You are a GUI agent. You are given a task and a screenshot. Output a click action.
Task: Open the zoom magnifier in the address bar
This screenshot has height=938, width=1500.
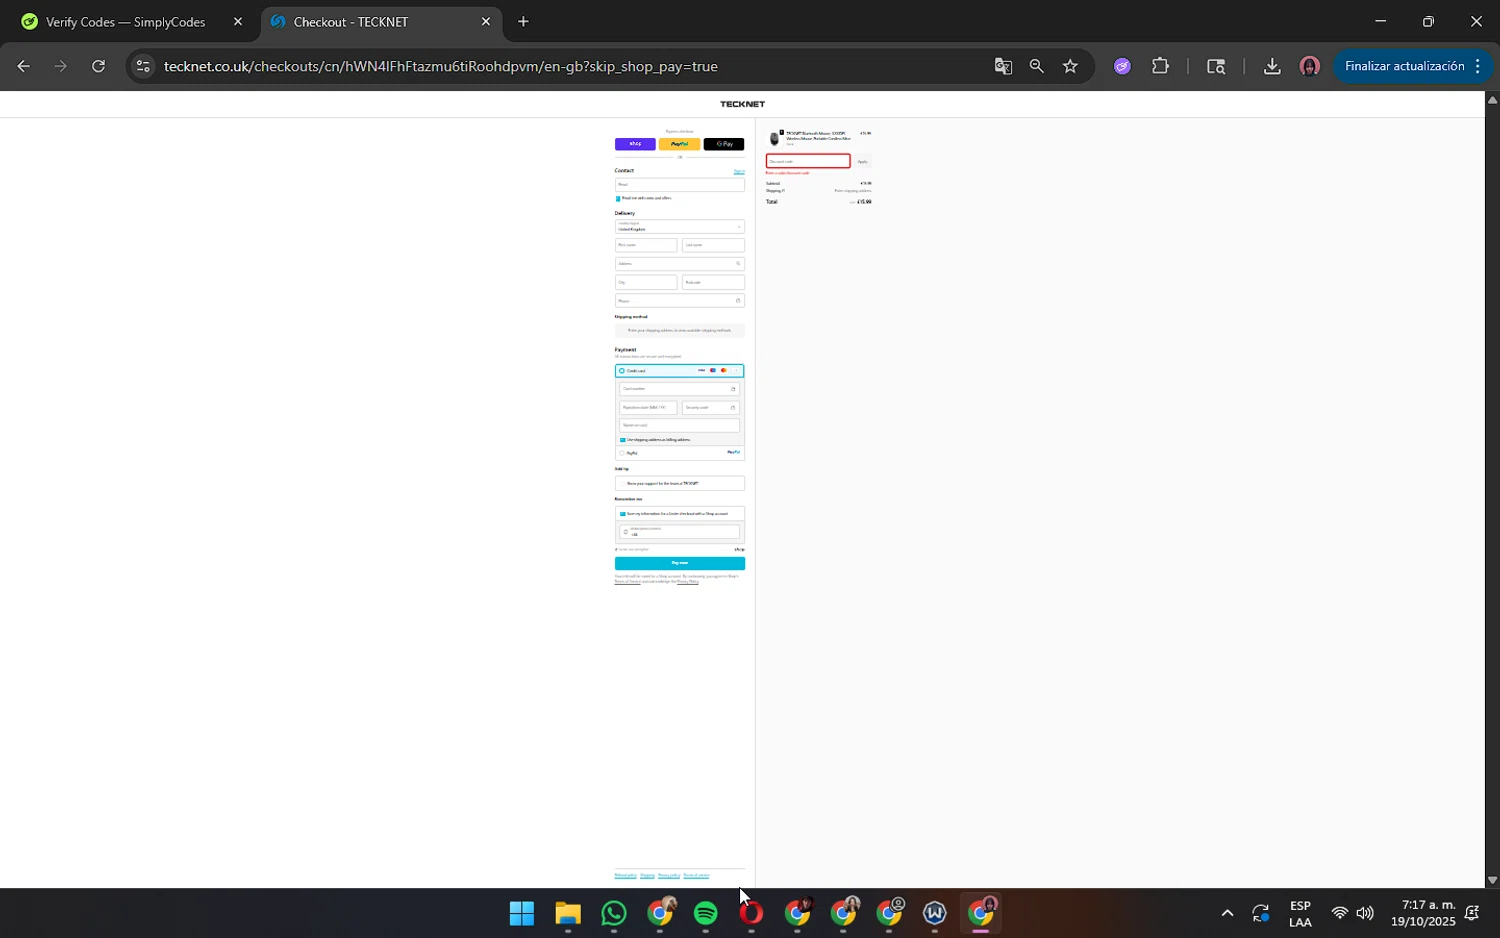tap(1037, 66)
